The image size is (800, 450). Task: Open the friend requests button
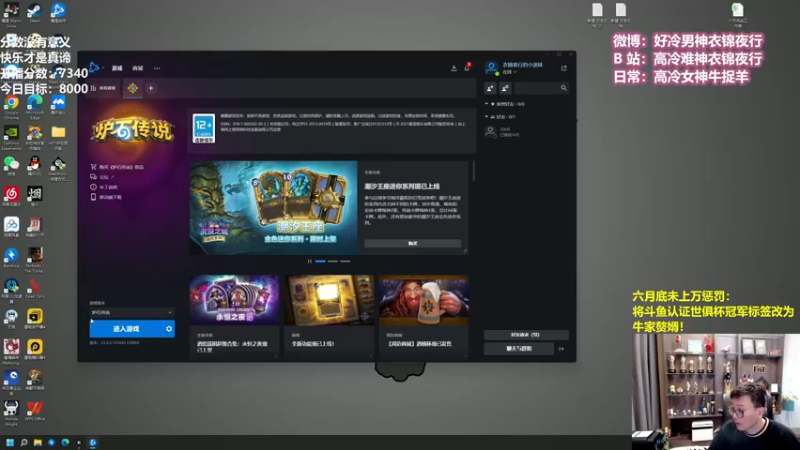point(526,335)
